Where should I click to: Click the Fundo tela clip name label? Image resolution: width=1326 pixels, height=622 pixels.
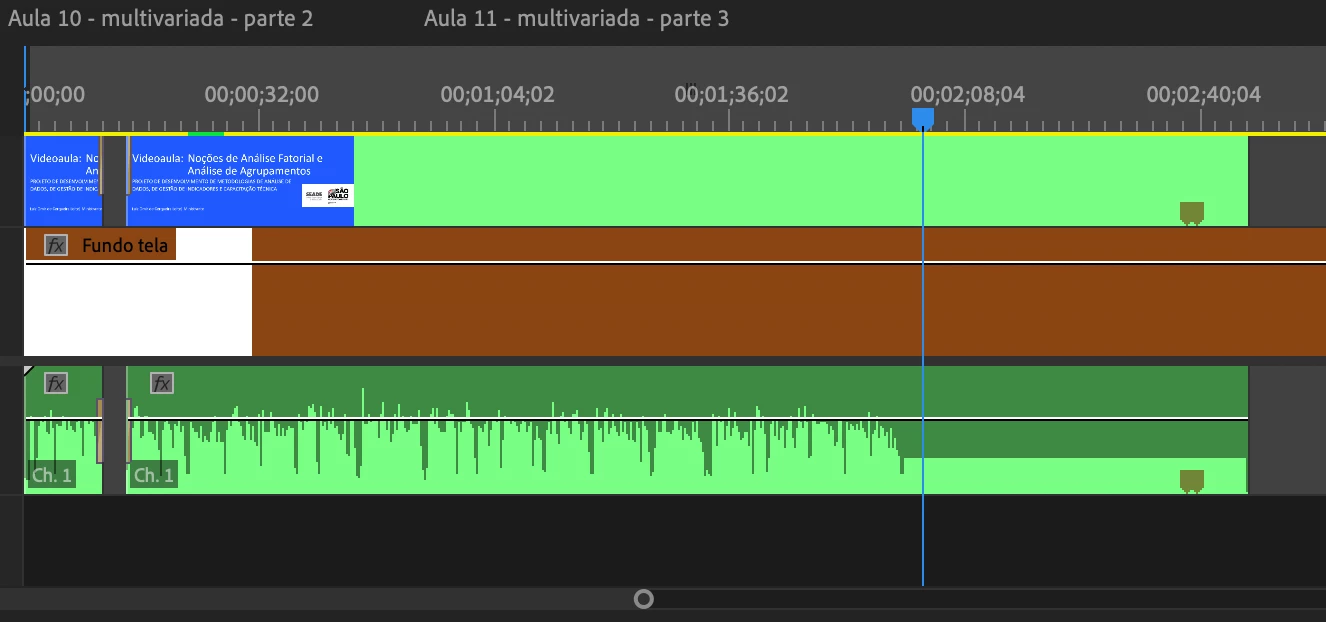[x=125, y=245]
